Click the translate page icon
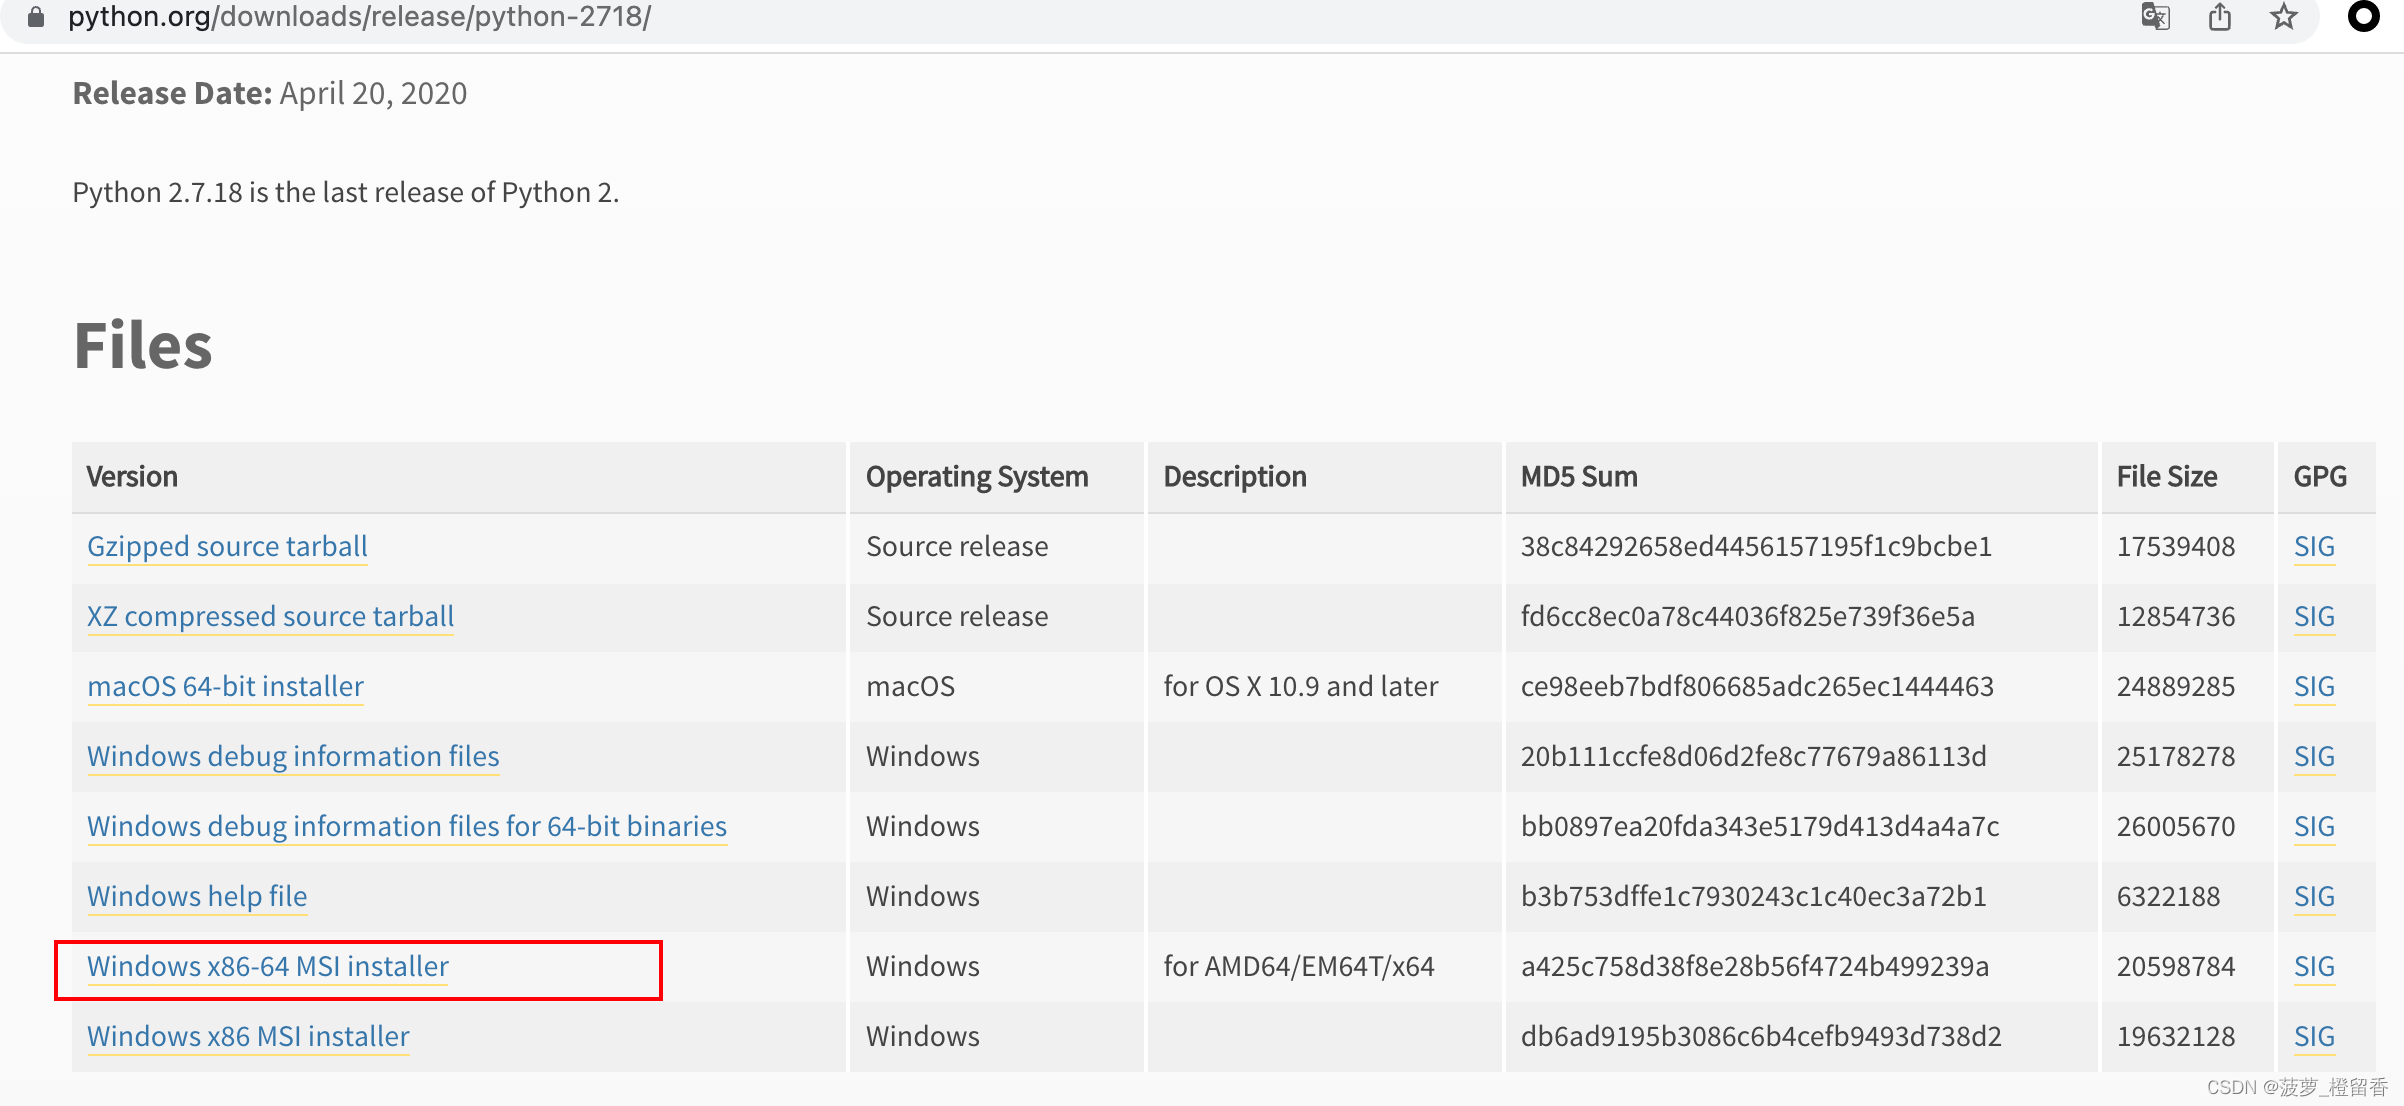 point(2155,17)
